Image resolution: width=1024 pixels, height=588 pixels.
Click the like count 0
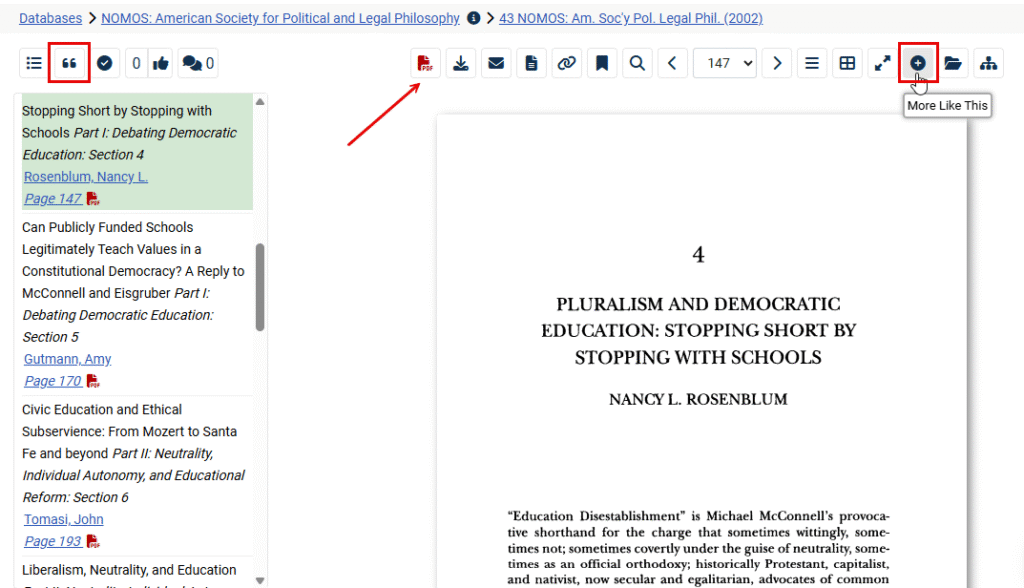(x=136, y=63)
